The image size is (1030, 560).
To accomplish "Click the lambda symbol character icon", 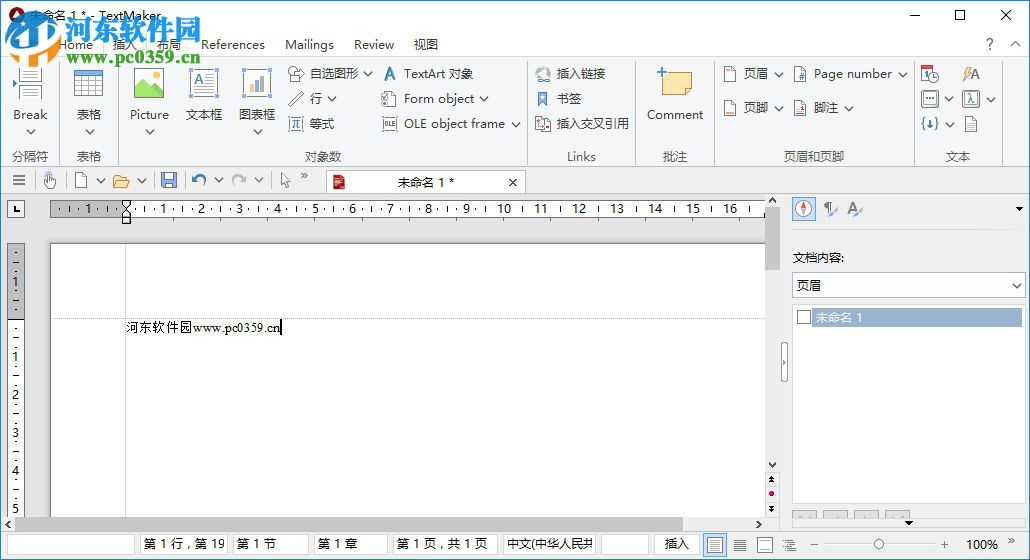I will pos(971,99).
